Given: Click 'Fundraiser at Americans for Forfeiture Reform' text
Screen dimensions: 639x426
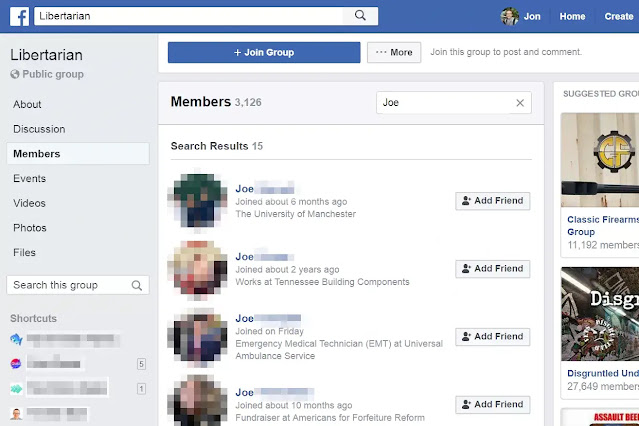Looking at the screenshot, I should click(330, 418).
